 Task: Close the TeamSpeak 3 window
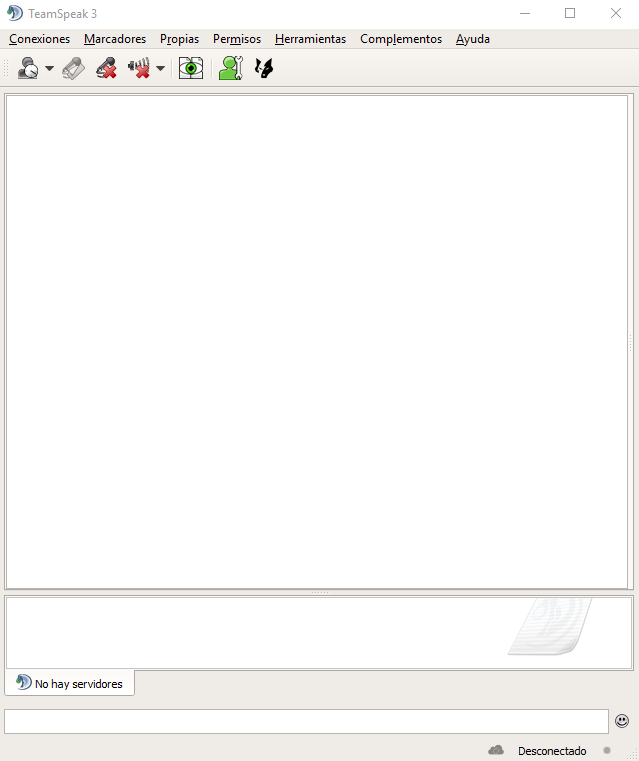tap(616, 14)
